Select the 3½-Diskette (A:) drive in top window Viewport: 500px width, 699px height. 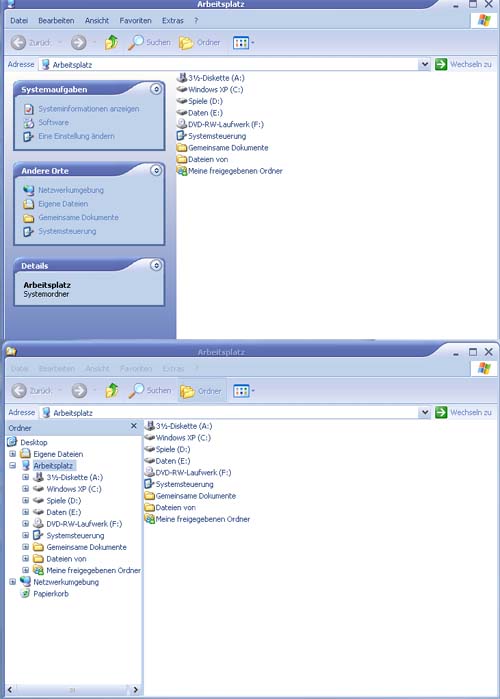coord(210,78)
